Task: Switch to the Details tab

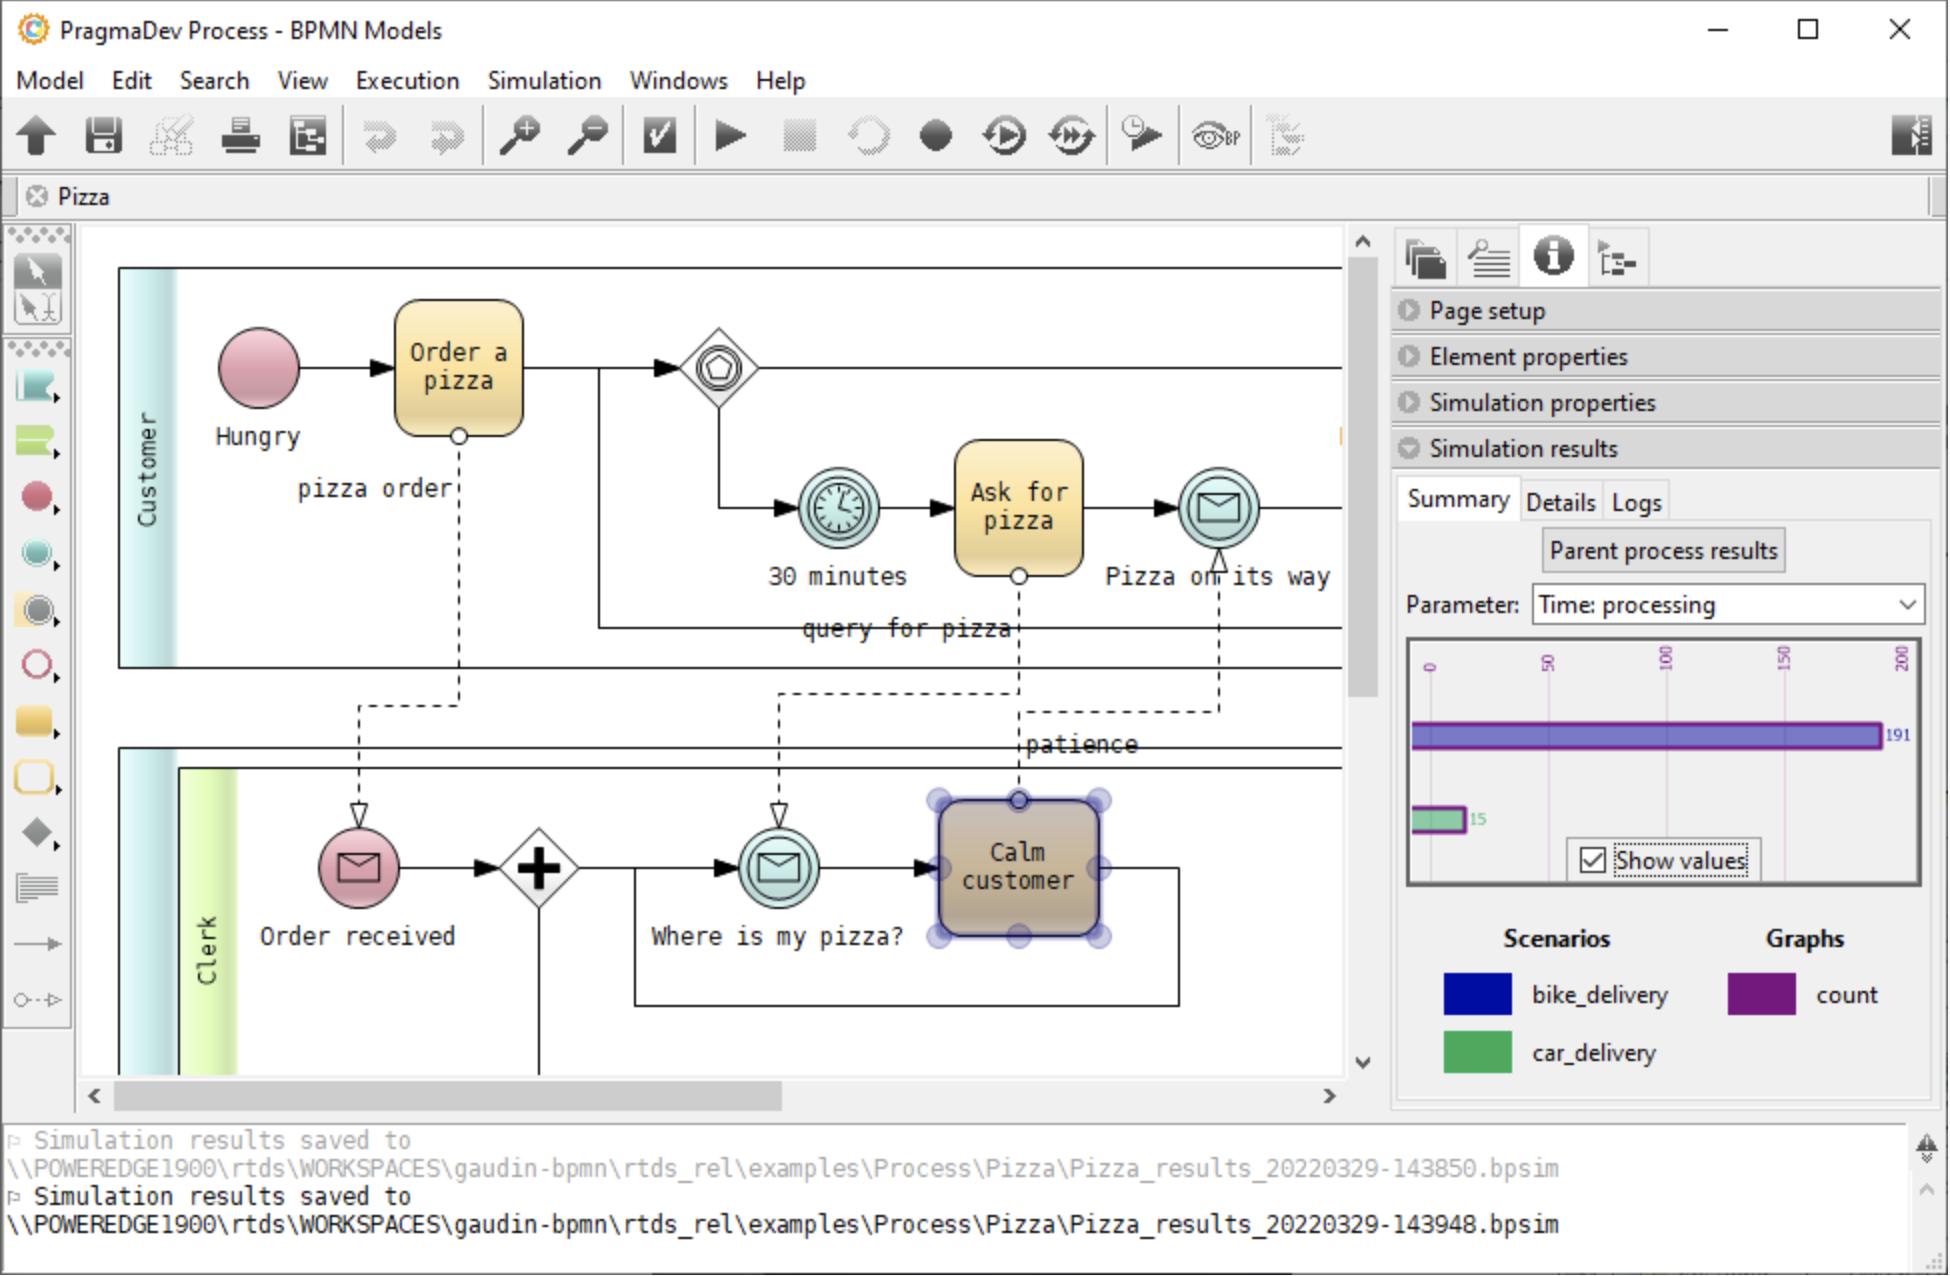Action: pos(1560,502)
